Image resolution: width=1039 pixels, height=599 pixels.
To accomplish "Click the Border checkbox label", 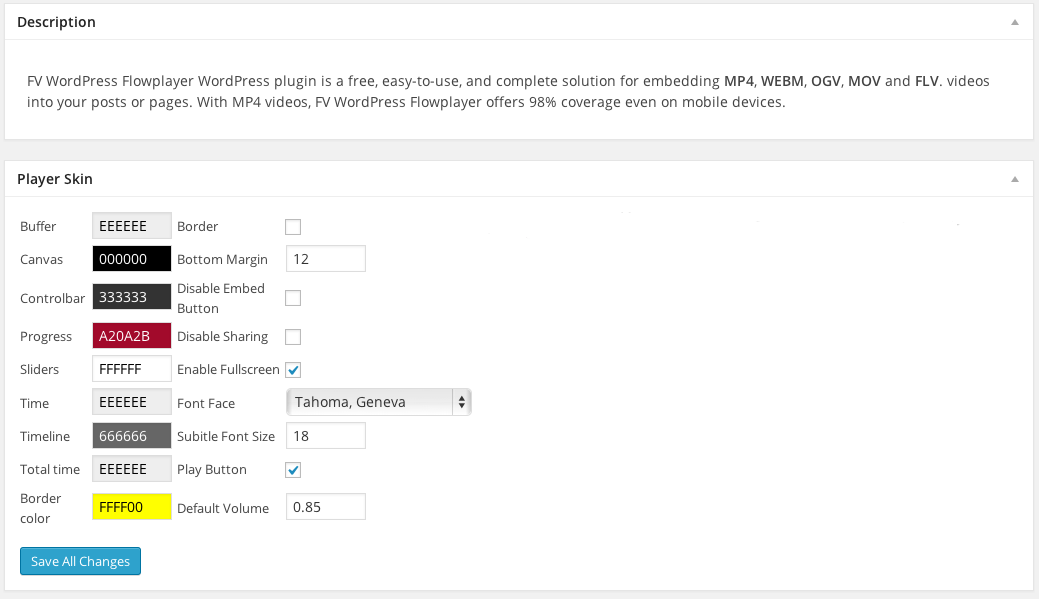I will [x=197, y=227].
